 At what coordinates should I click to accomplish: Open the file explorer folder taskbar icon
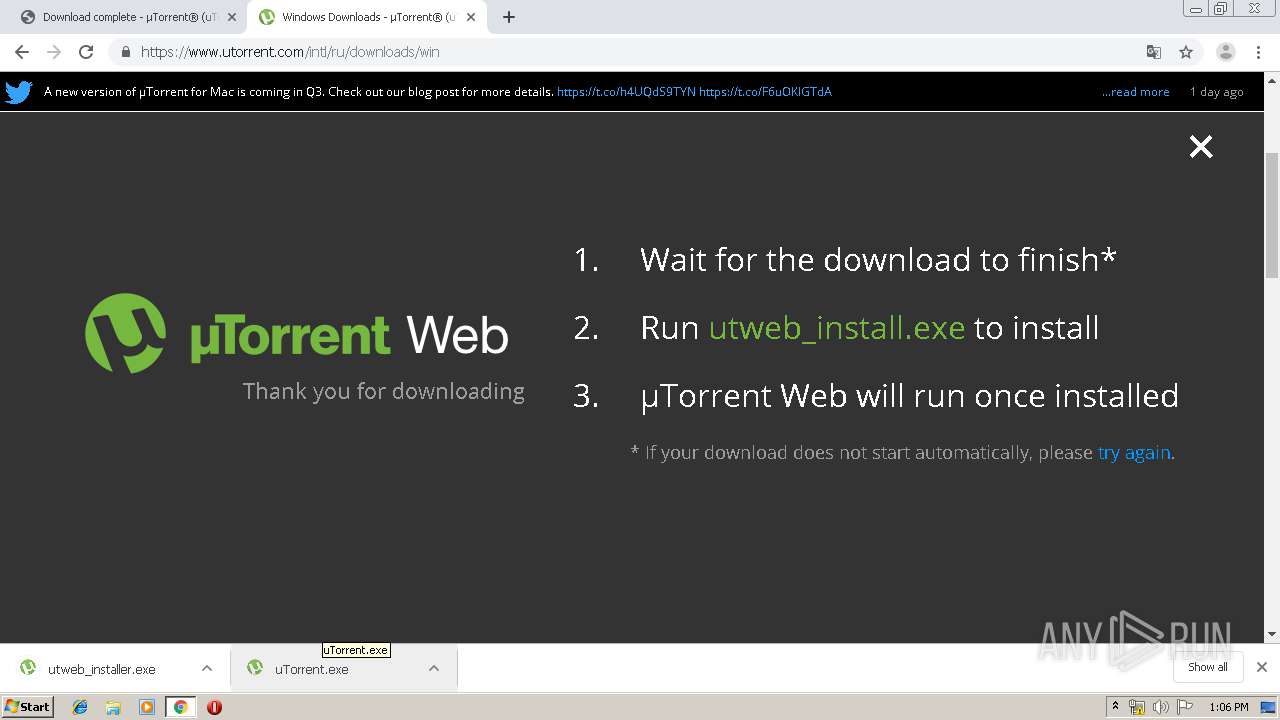(113, 707)
